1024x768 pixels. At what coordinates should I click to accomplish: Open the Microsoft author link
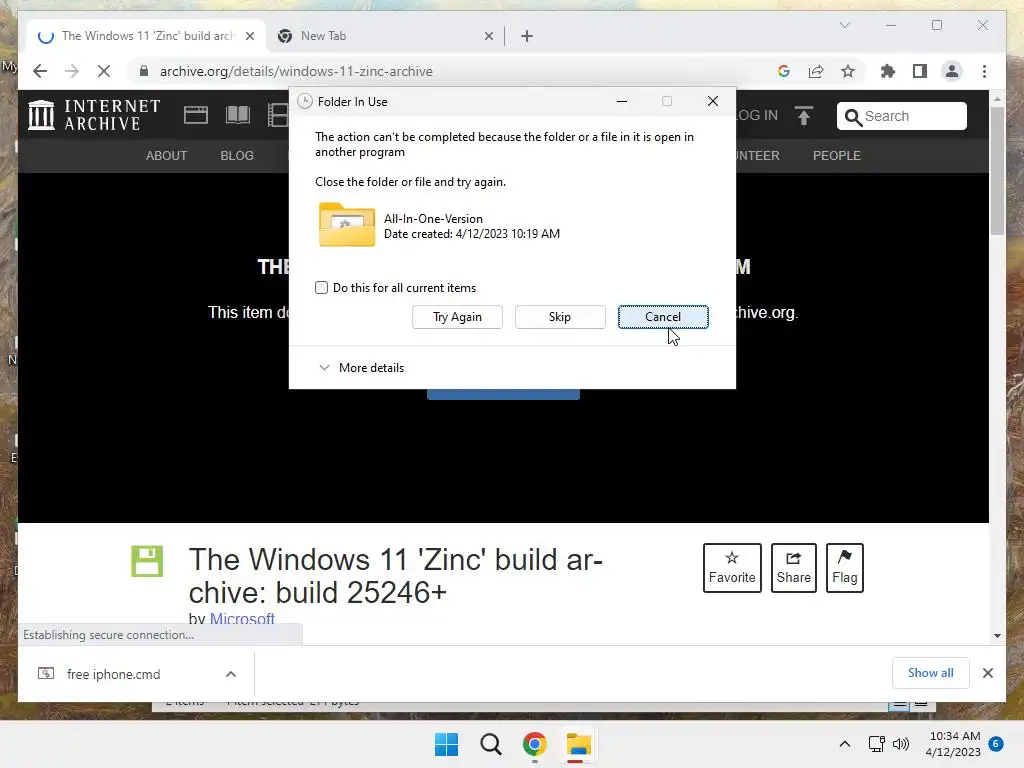coord(242,618)
